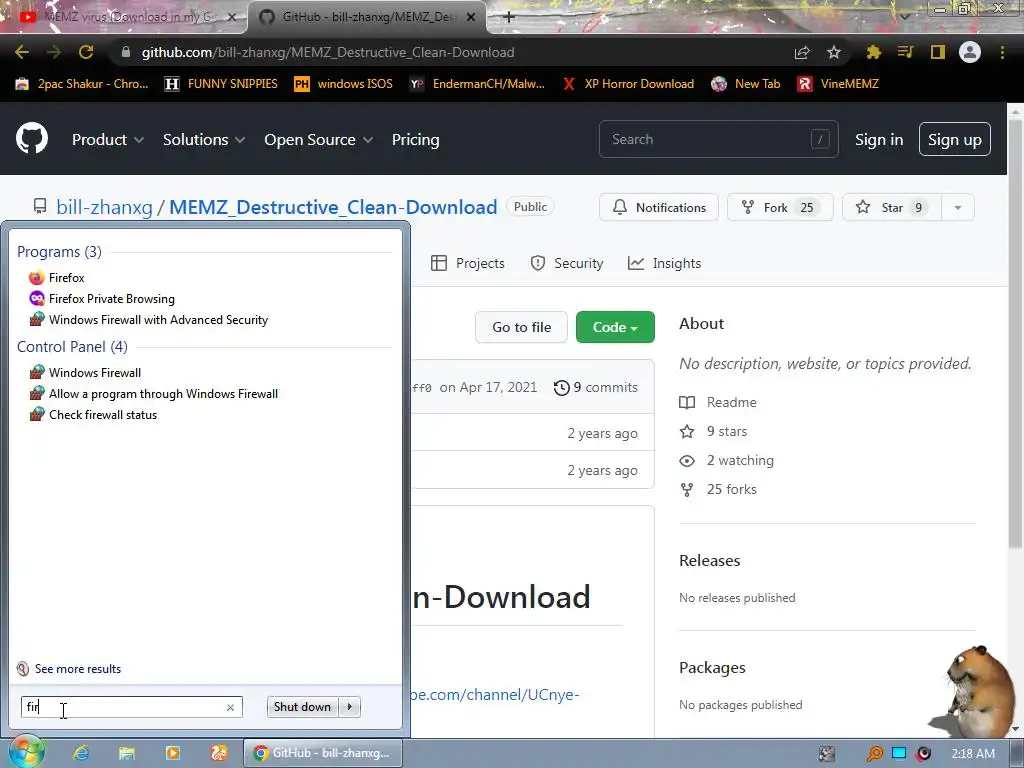Expand the Open Source dropdown
Viewport: 1024px width, 768px height.
pos(319,140)
